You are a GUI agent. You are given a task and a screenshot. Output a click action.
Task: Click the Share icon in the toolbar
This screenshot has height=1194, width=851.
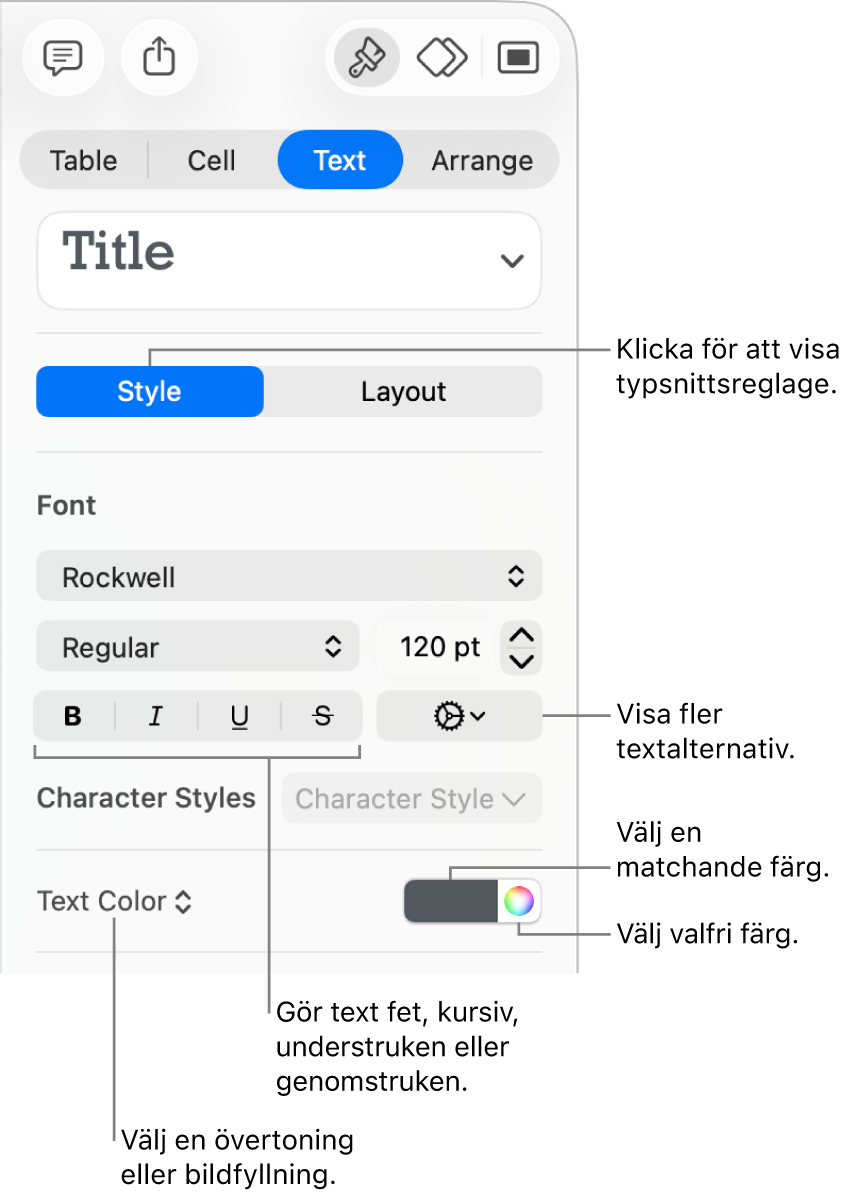point(159,59)
